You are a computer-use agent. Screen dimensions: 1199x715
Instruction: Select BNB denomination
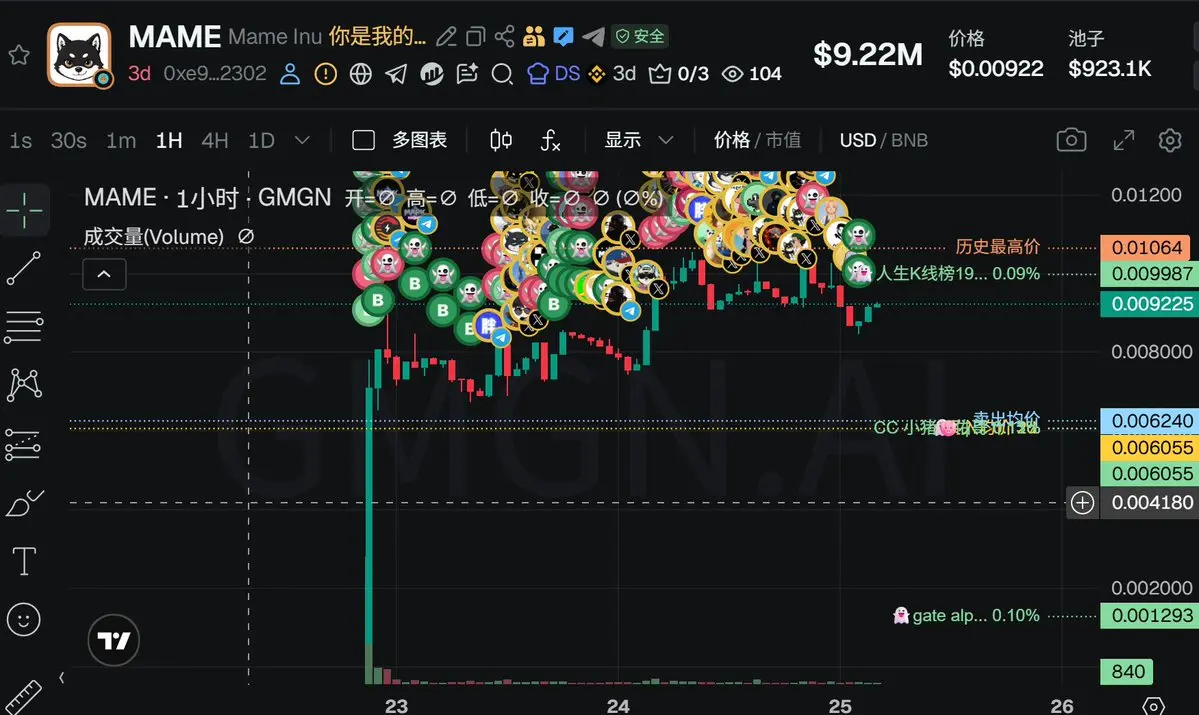(909, 141)
